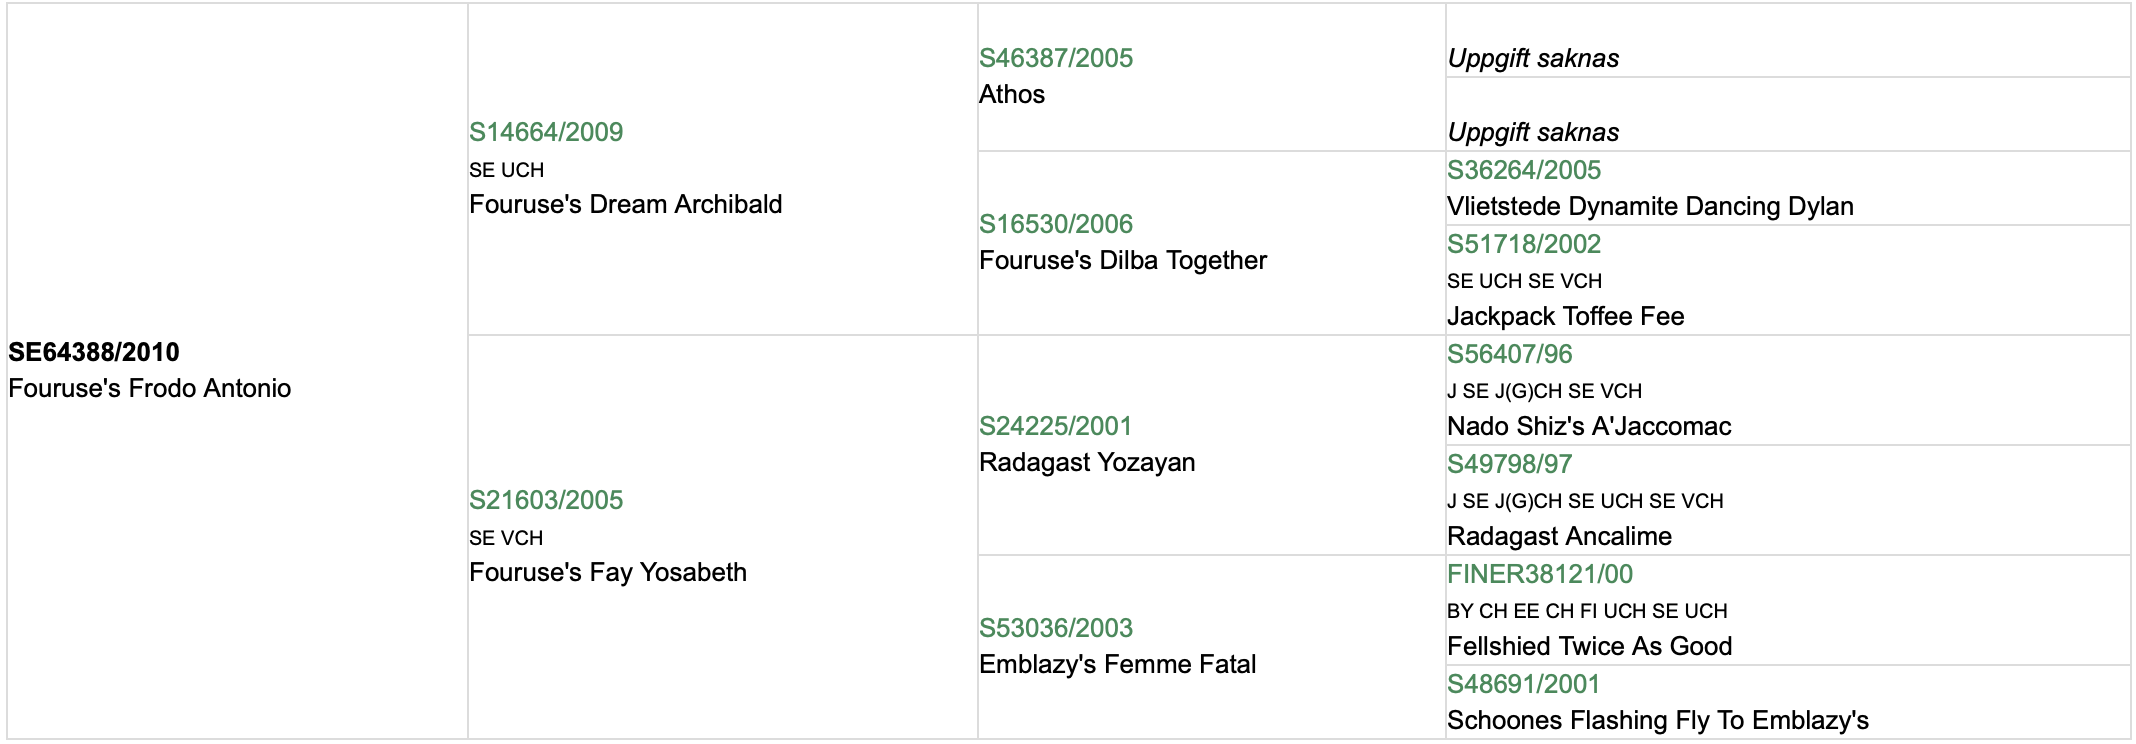Viewport: 2136px width, 744px height.
Task: Click Athos registration number S46387/2005
Action: (1056, 58)
